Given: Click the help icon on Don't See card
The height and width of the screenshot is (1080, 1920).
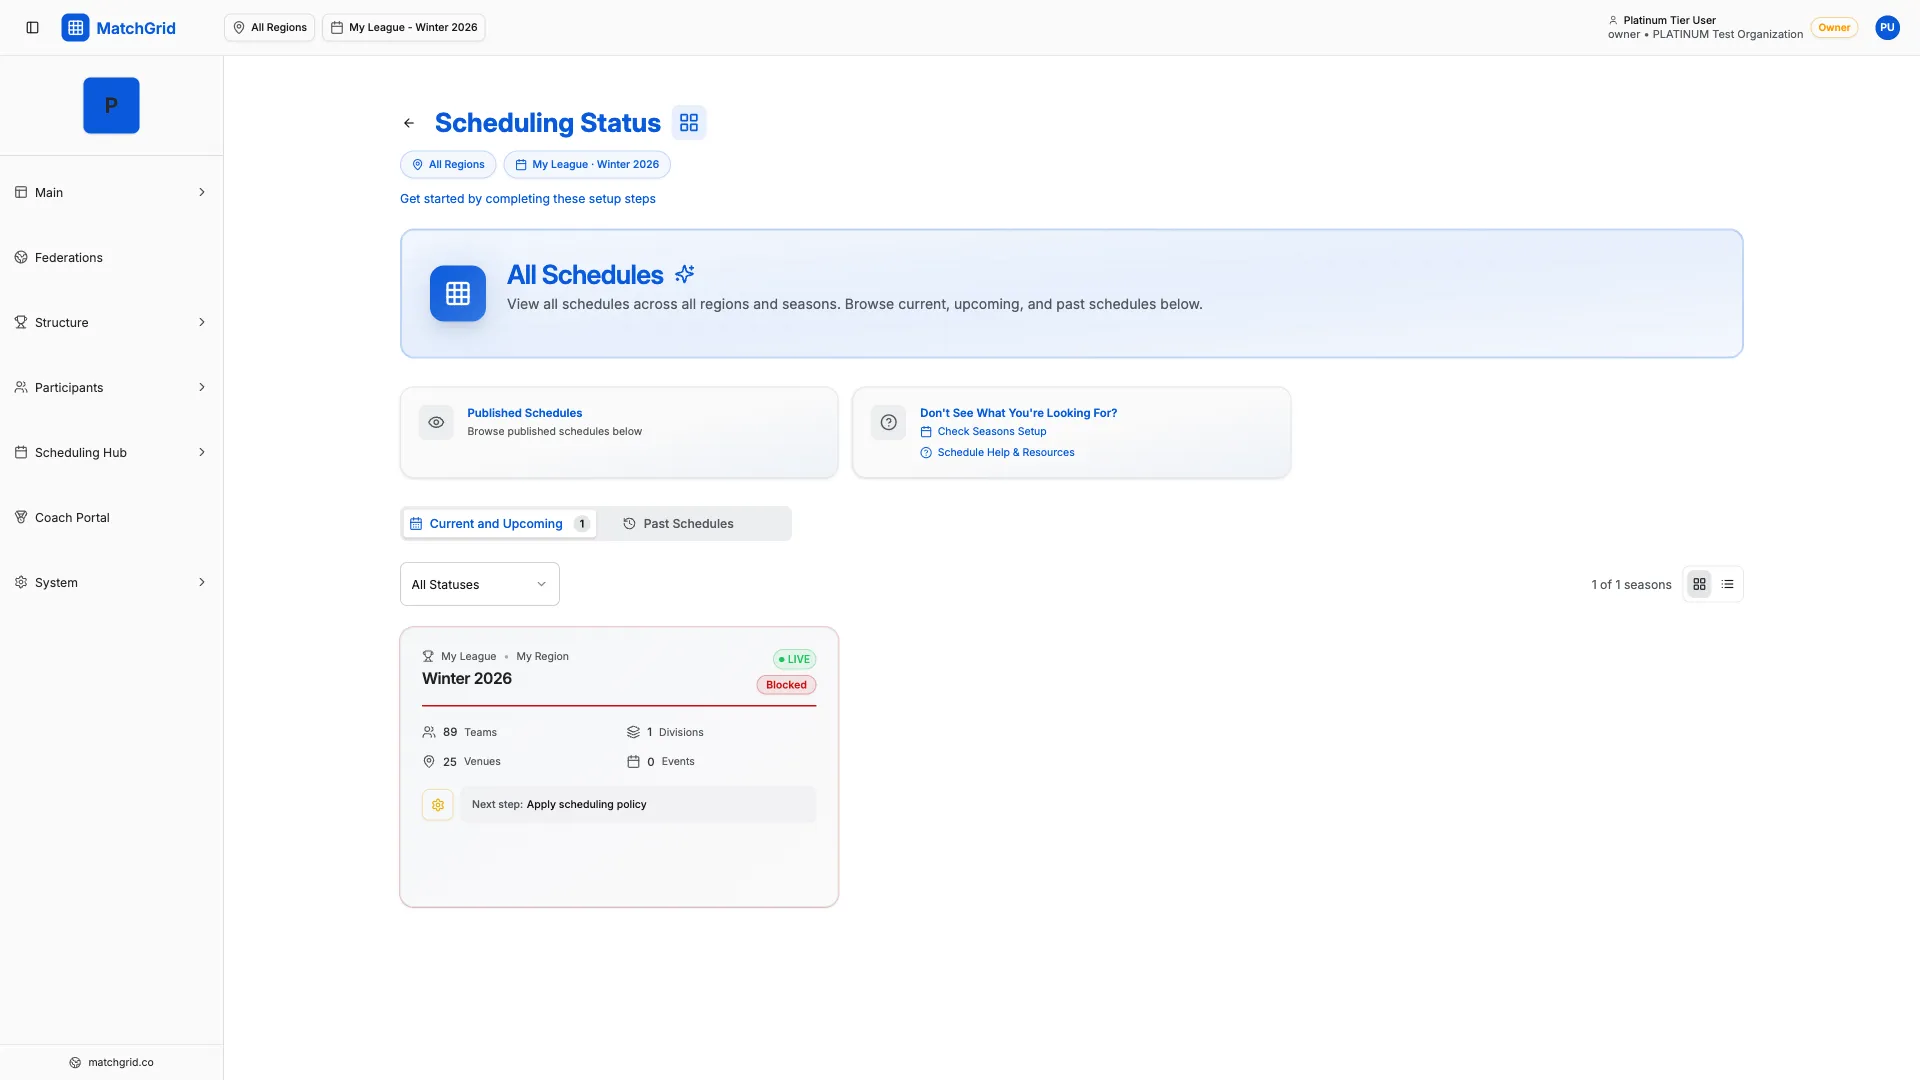Looking at the screenshot, I should pos(888,421).
